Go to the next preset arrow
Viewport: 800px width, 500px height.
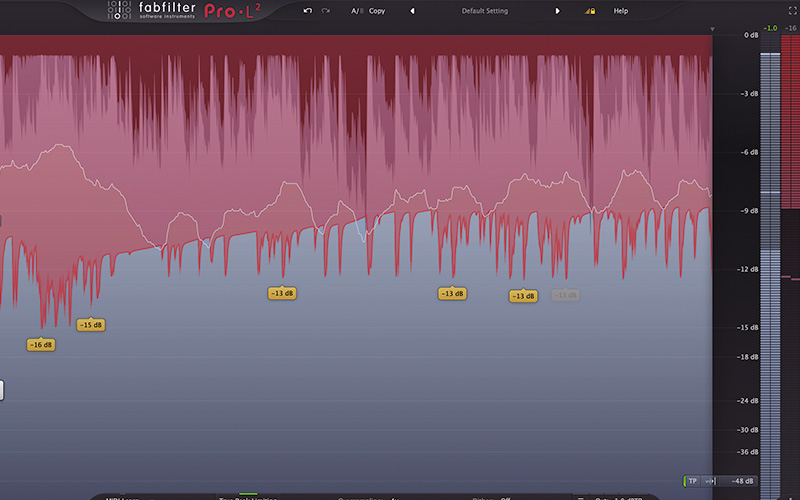tap(557, 11)
